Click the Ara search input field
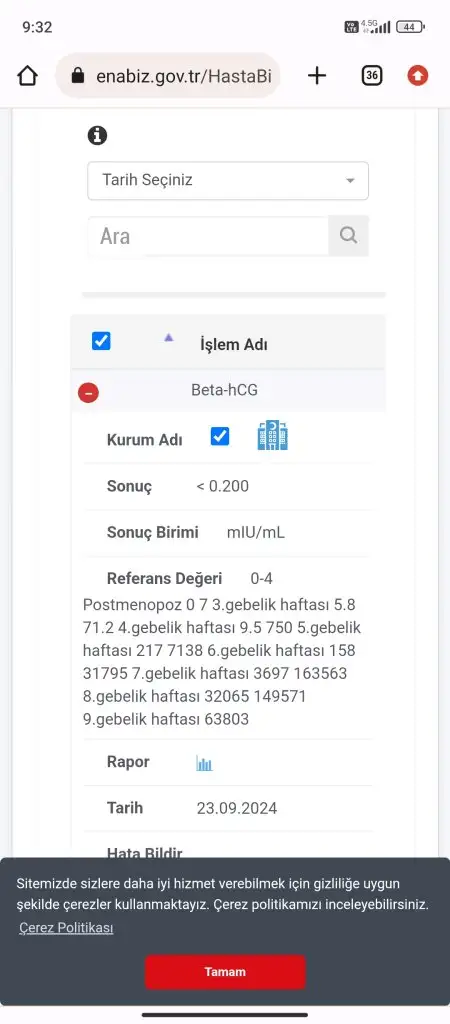This screenshot has height=1024, width=450. (208, 236)
